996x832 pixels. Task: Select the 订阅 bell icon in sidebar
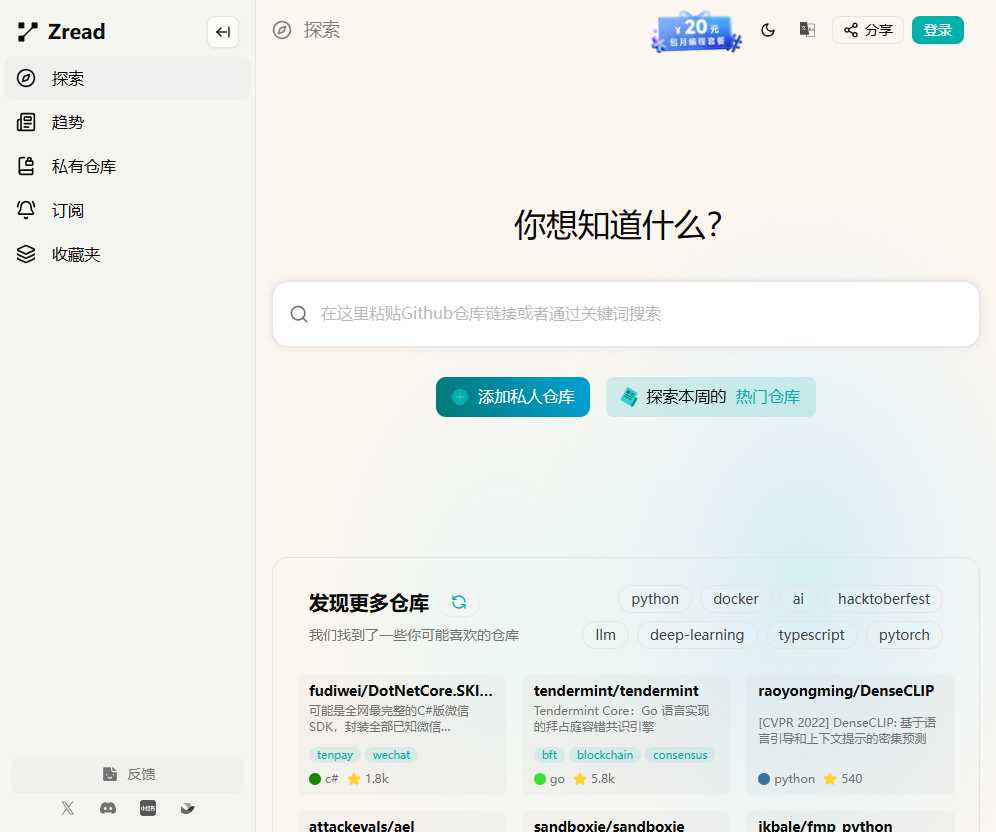[25, 210]
